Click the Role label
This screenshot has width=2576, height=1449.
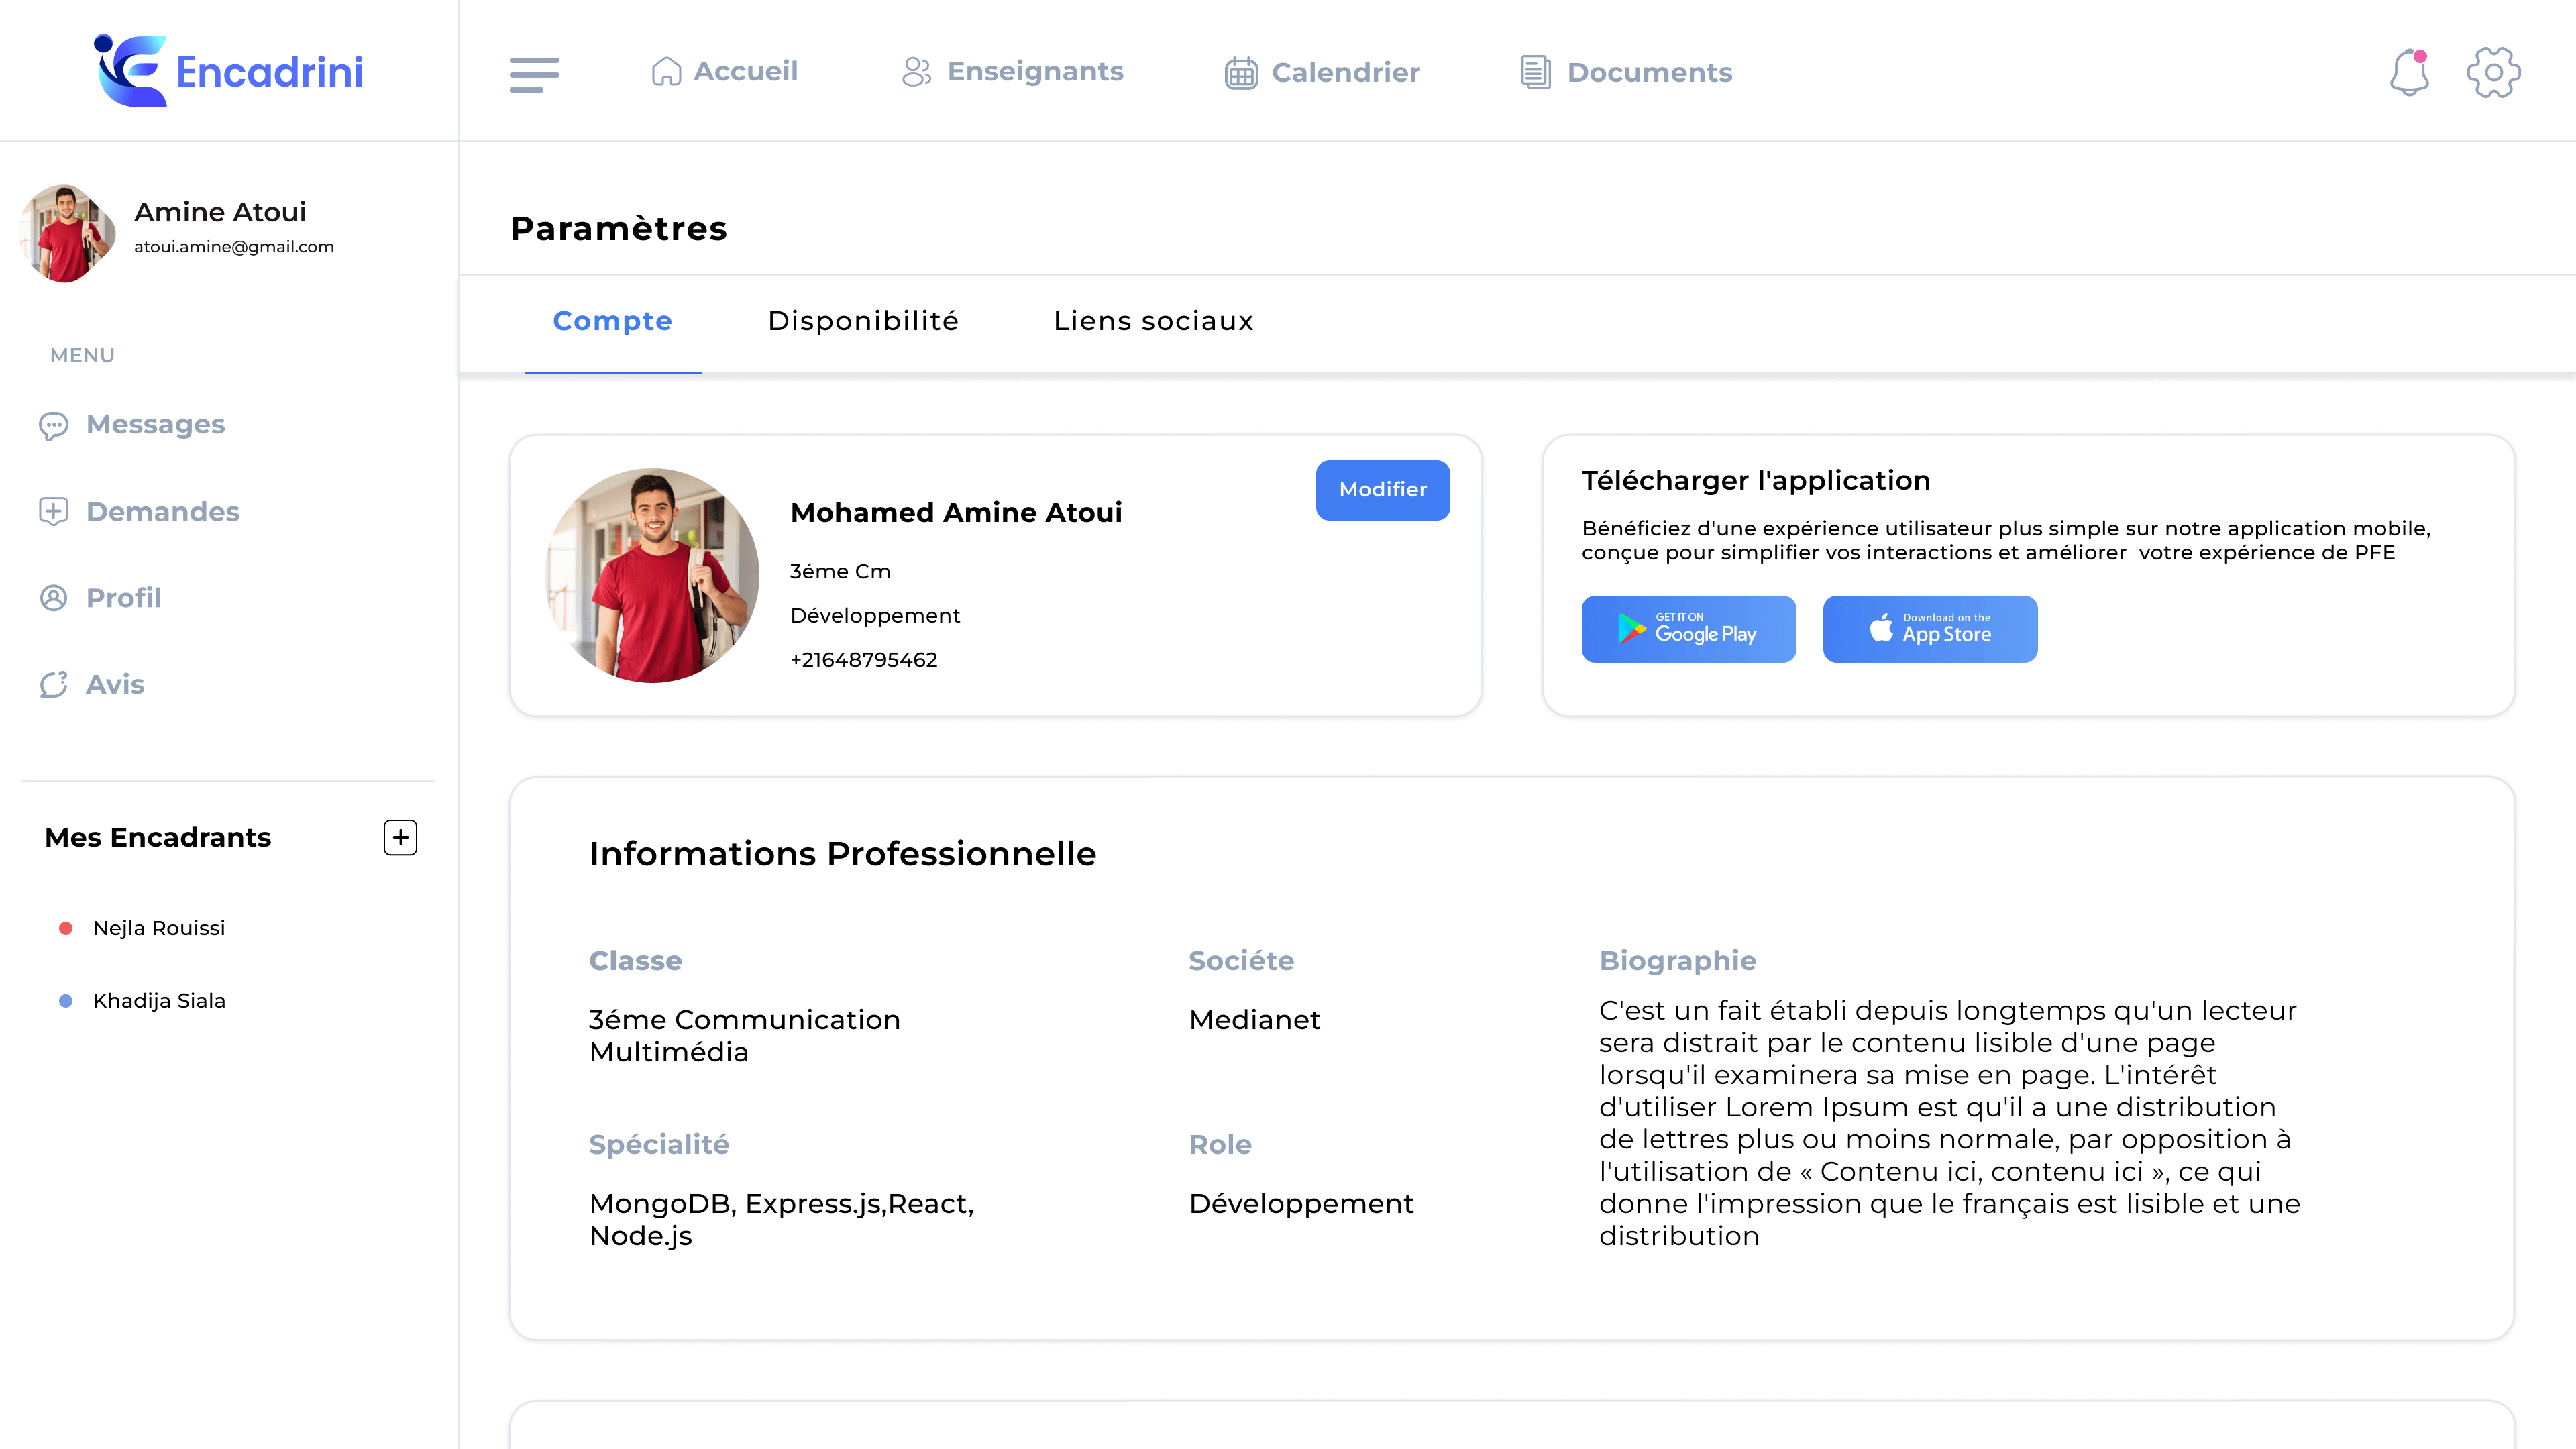pyautogui.click(x=1219, y=1145)
